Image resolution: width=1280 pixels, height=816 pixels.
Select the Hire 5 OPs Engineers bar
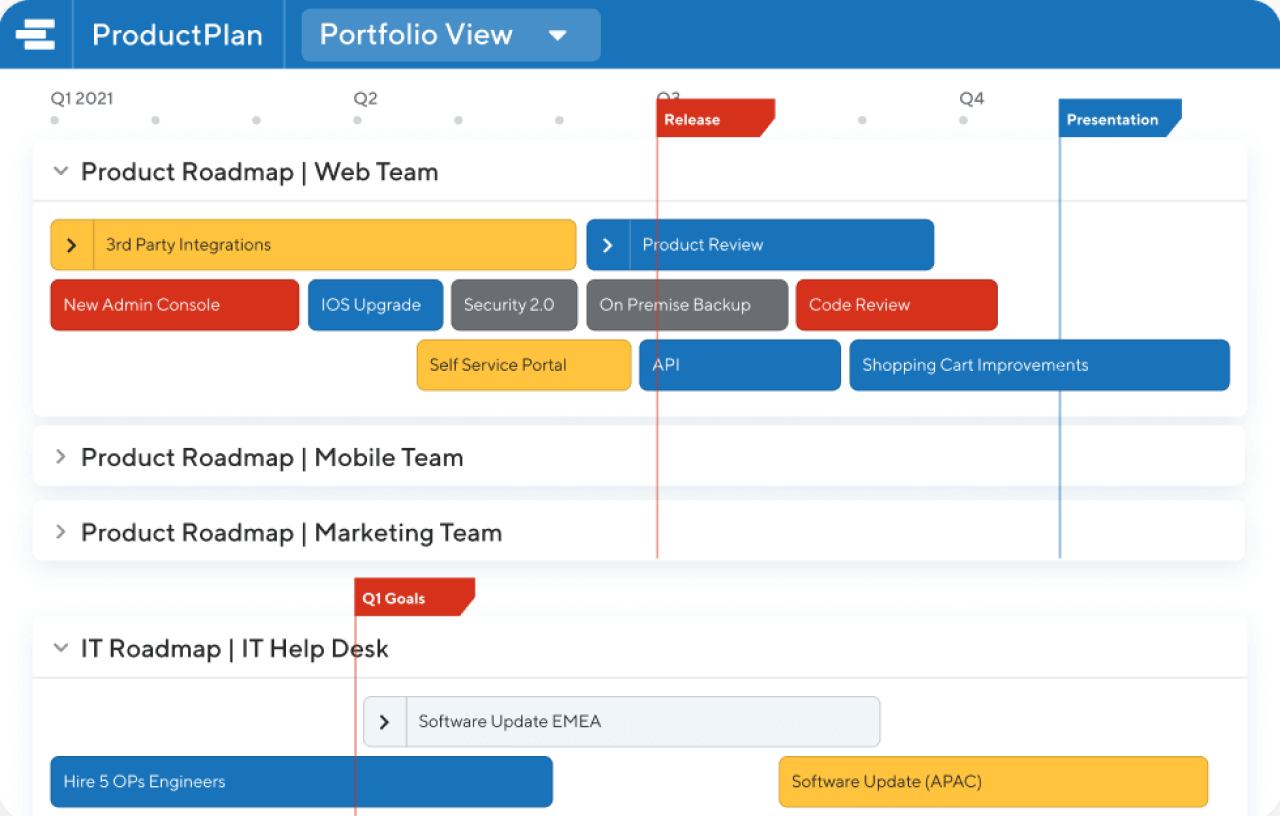pyautogui.click(x=300, y=781)
